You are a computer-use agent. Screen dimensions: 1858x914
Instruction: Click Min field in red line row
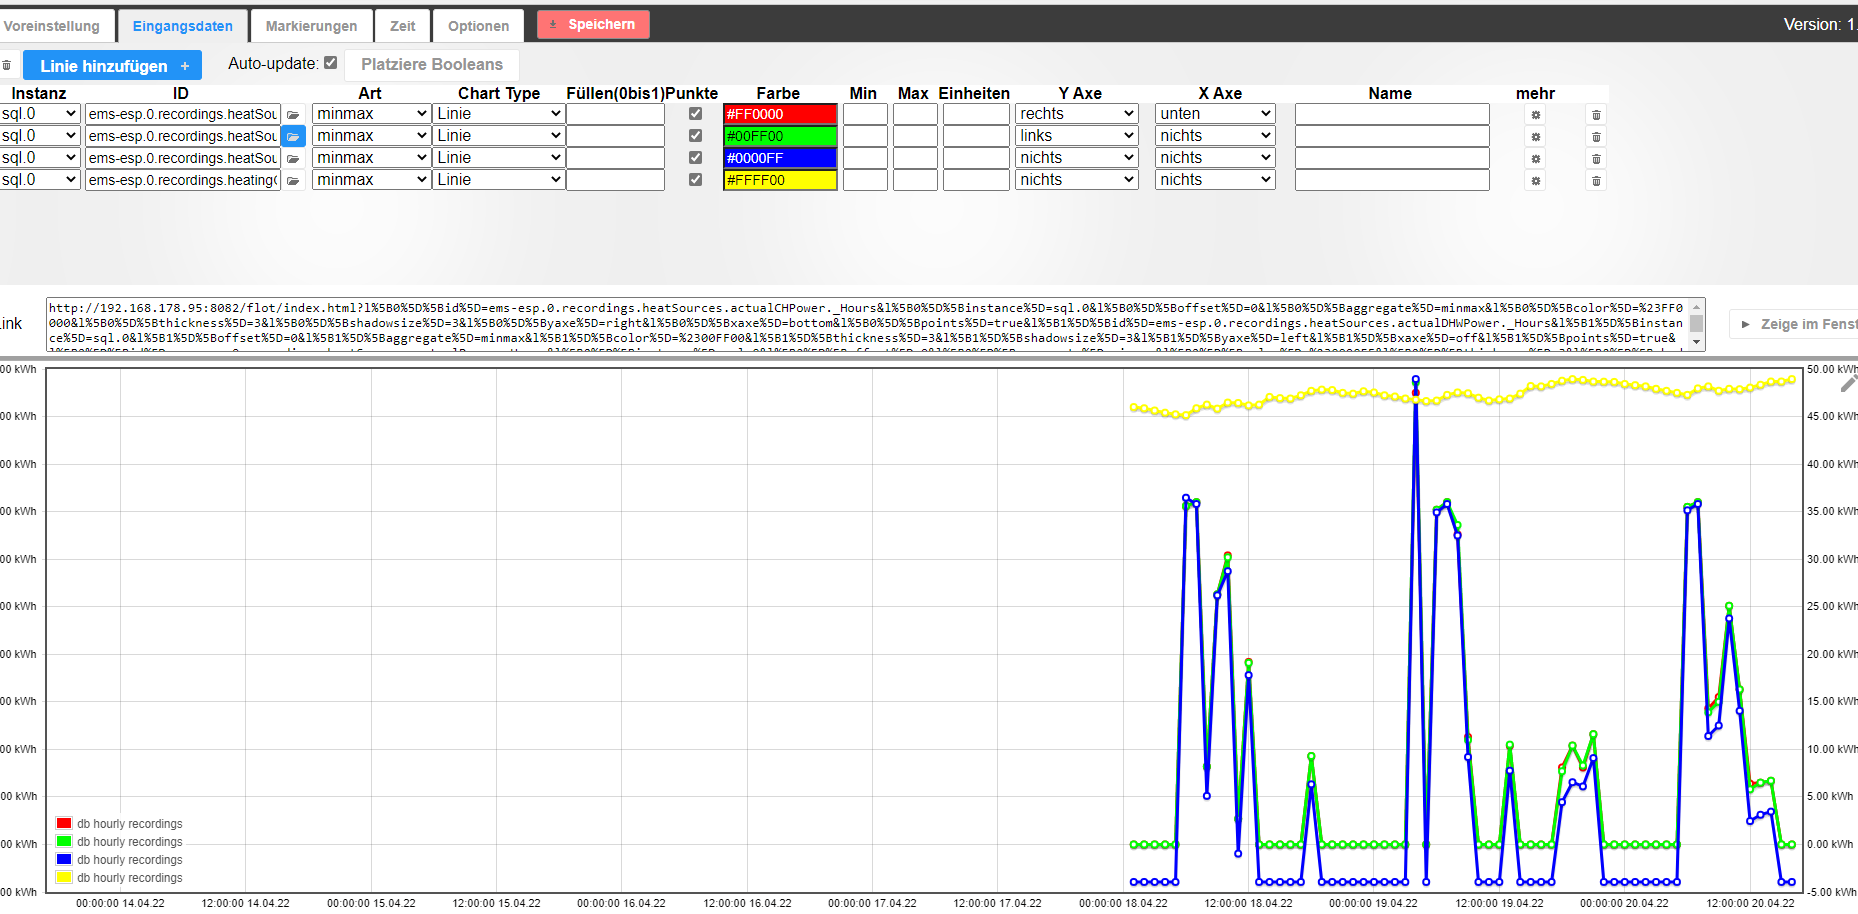865,114
